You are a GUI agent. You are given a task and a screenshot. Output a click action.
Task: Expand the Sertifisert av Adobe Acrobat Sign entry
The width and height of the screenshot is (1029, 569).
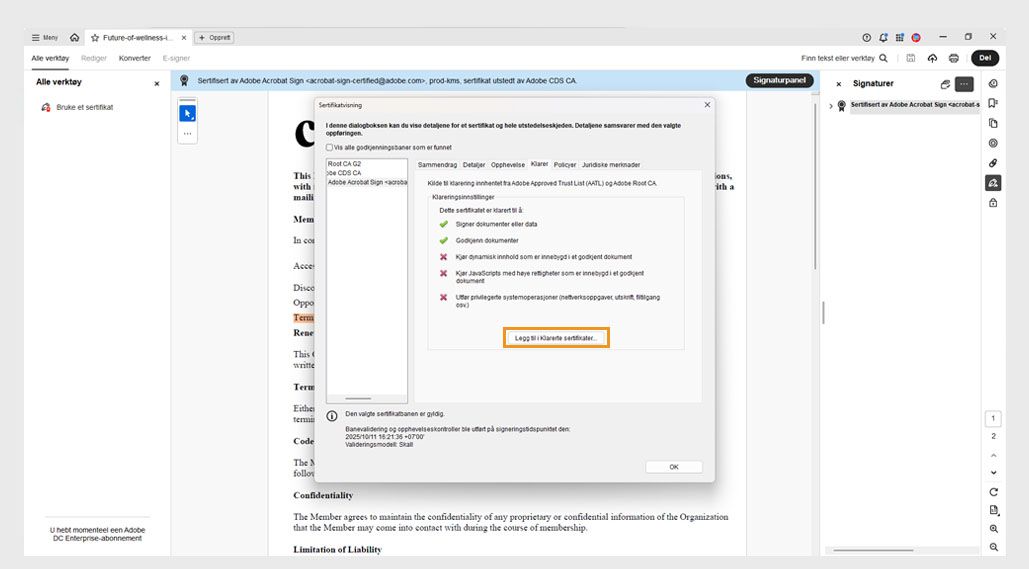pos(831,106)
